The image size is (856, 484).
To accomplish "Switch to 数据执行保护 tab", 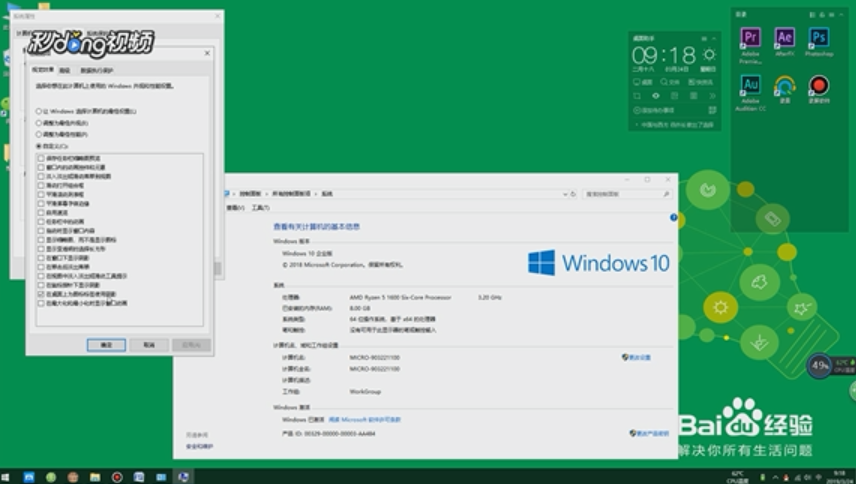I will [x=97, y=70].
